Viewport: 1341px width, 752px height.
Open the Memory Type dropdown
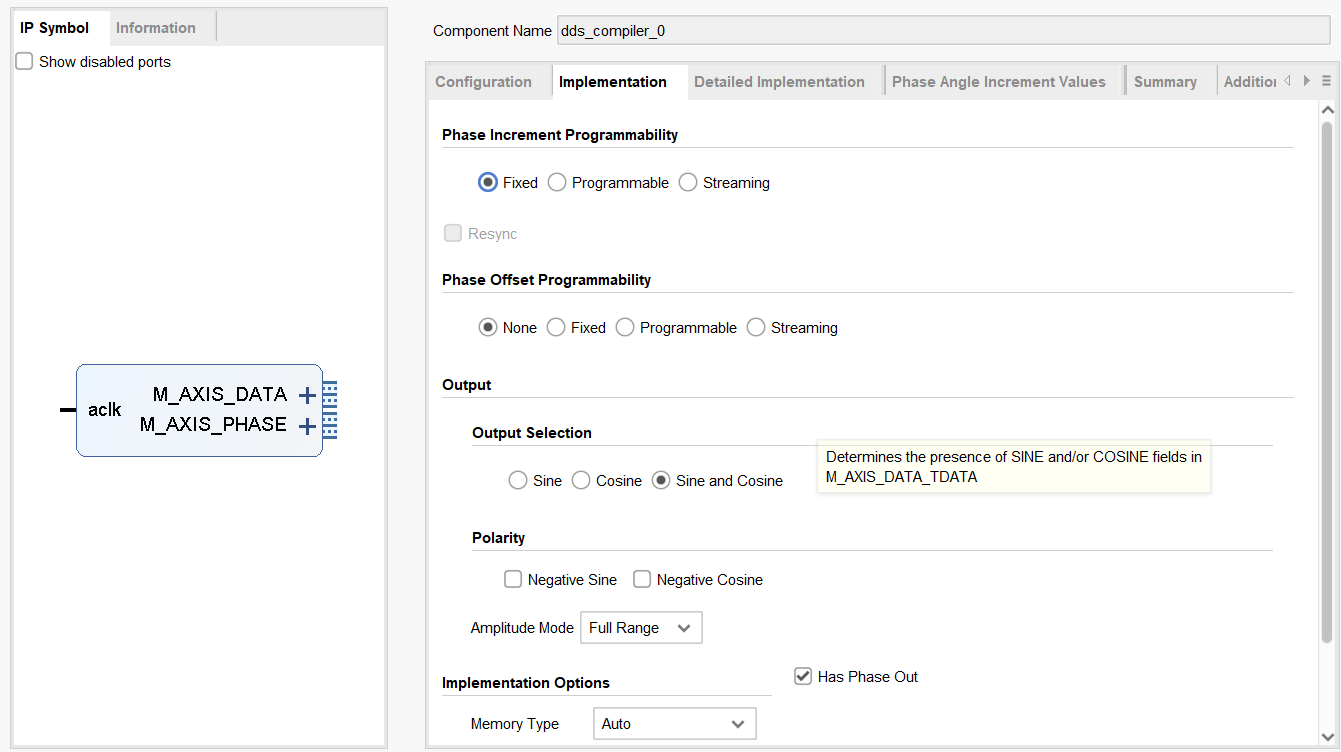pos(674,724)
